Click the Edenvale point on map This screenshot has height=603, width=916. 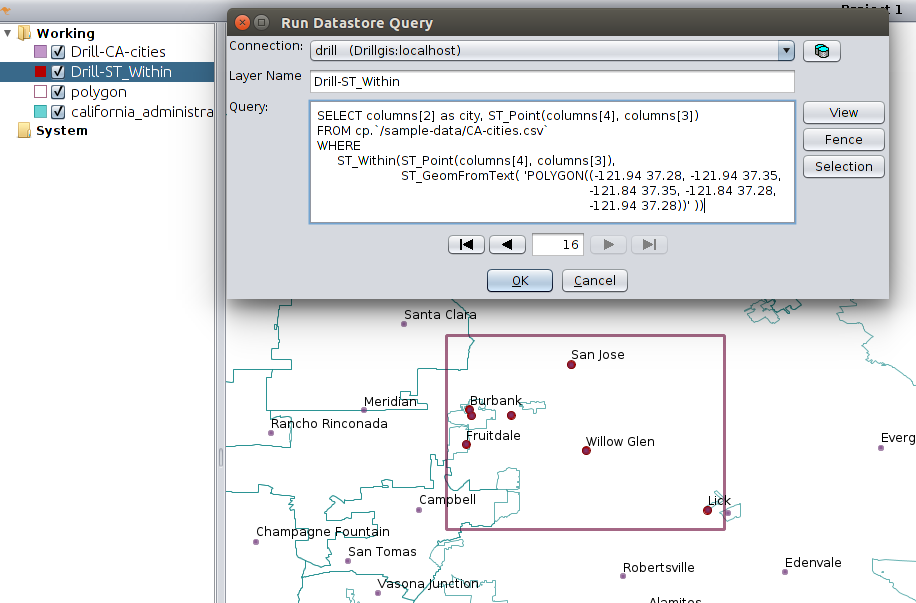[785, 572]
